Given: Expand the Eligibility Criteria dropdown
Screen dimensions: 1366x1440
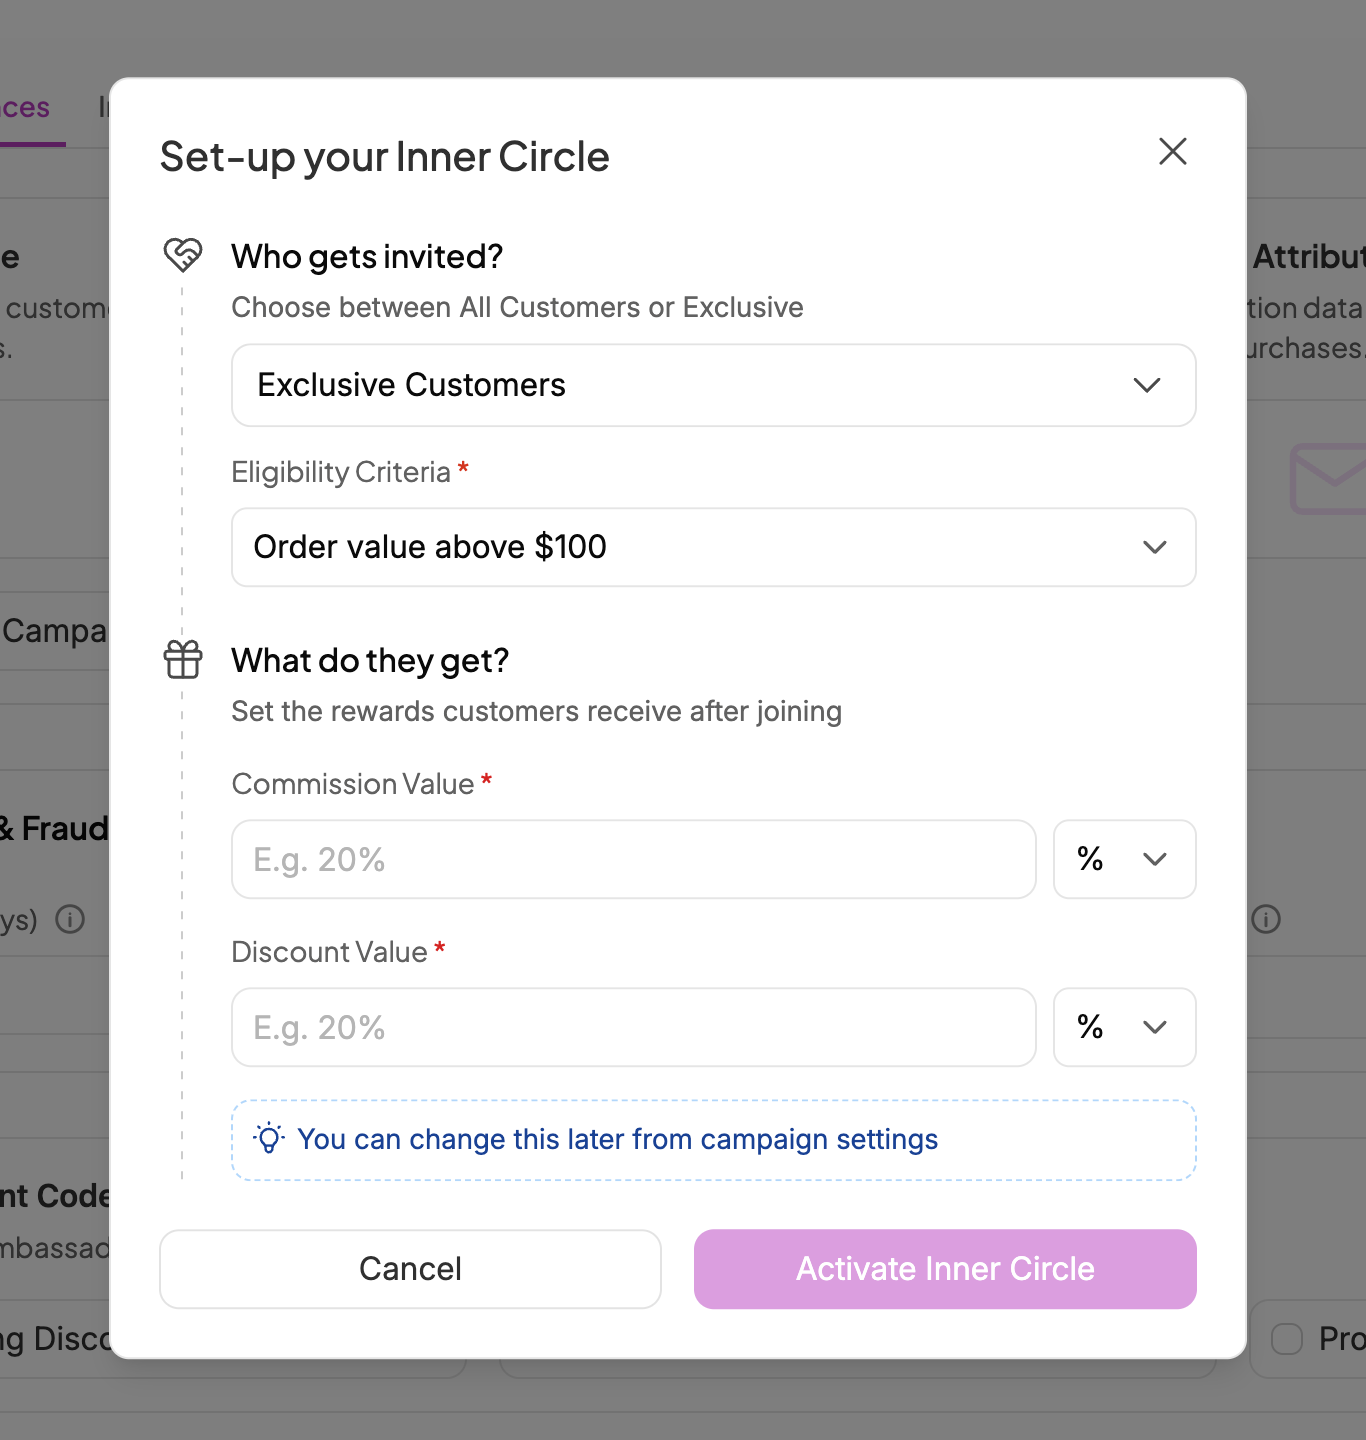Looking at the screenshot, I should pos(713,547).
